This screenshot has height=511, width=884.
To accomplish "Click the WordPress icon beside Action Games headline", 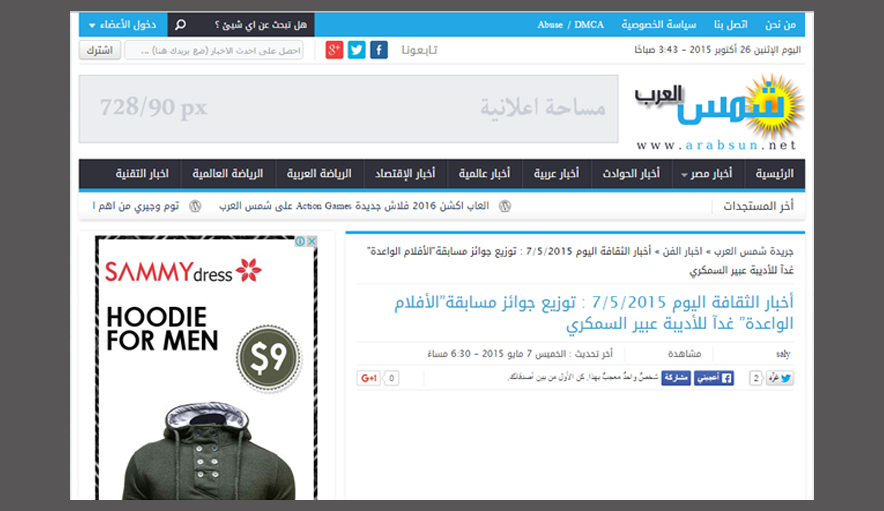I will (505, 206).
